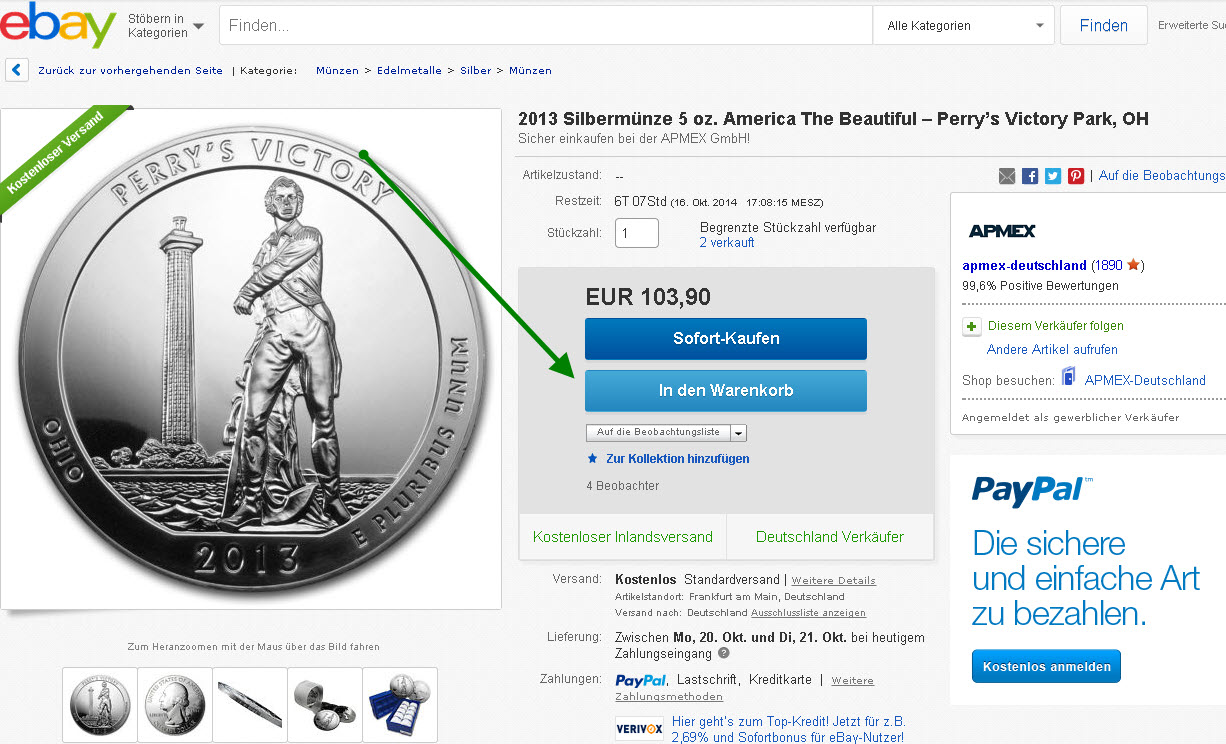Select the coin edge side-view thumbnail

coord(250,704)
